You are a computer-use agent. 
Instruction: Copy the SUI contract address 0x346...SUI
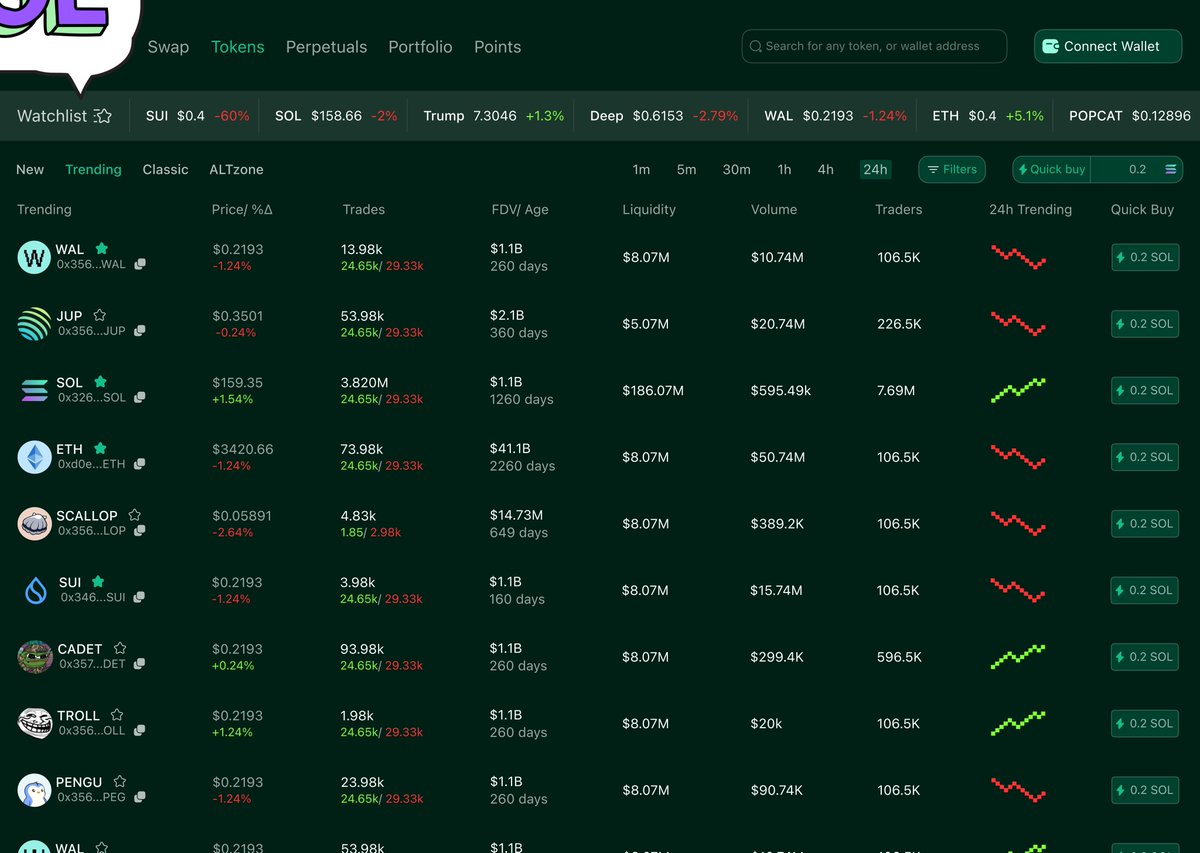coord(140,598)
